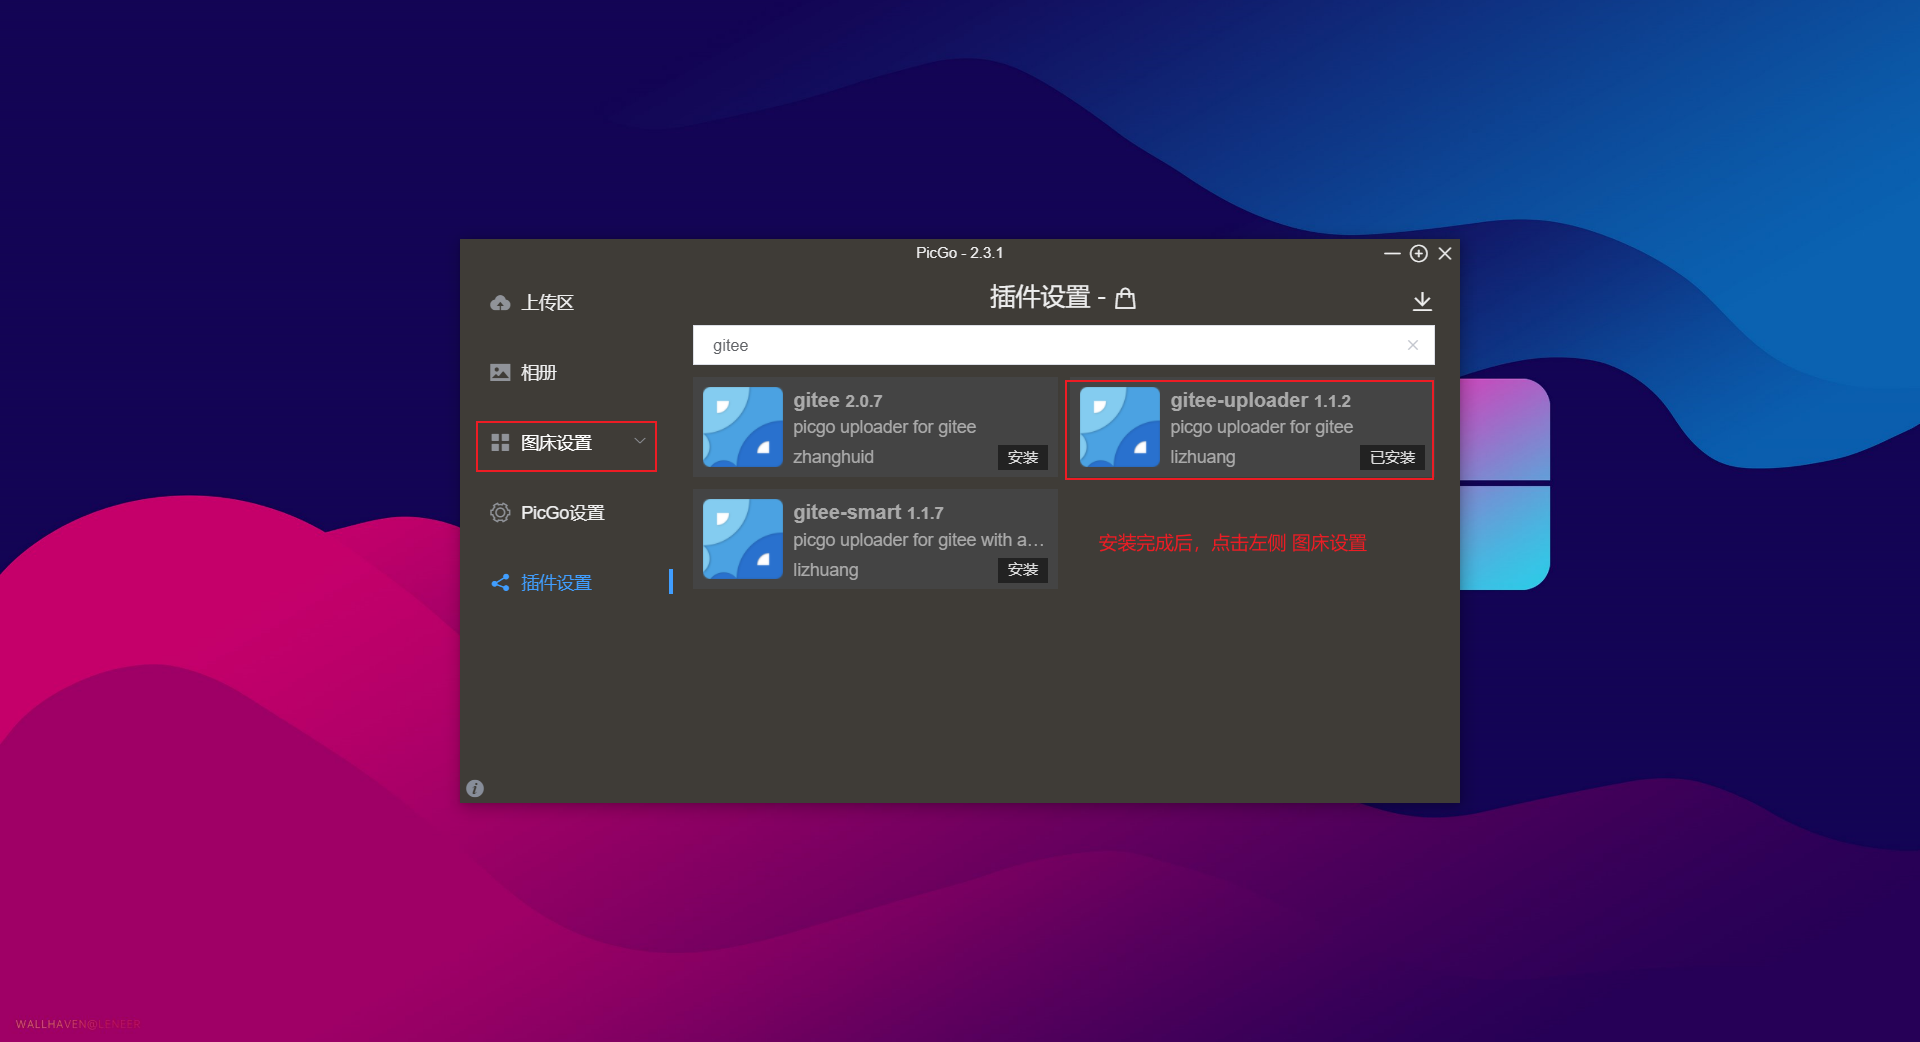Screen dimensions: 1920x1042
Task: Click the download import icon at top right
Action: tap(1422, 301)
